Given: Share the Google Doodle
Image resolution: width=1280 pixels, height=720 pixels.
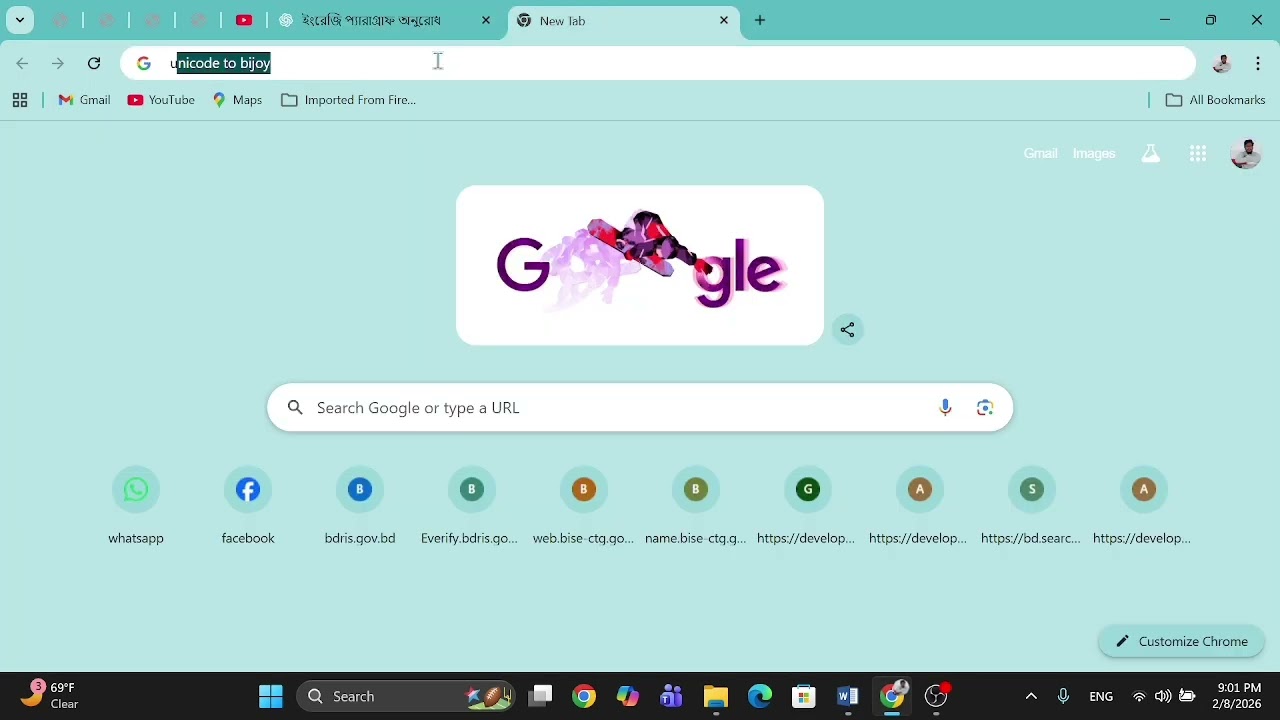Looking at the screenshot, I should (848, 330).
